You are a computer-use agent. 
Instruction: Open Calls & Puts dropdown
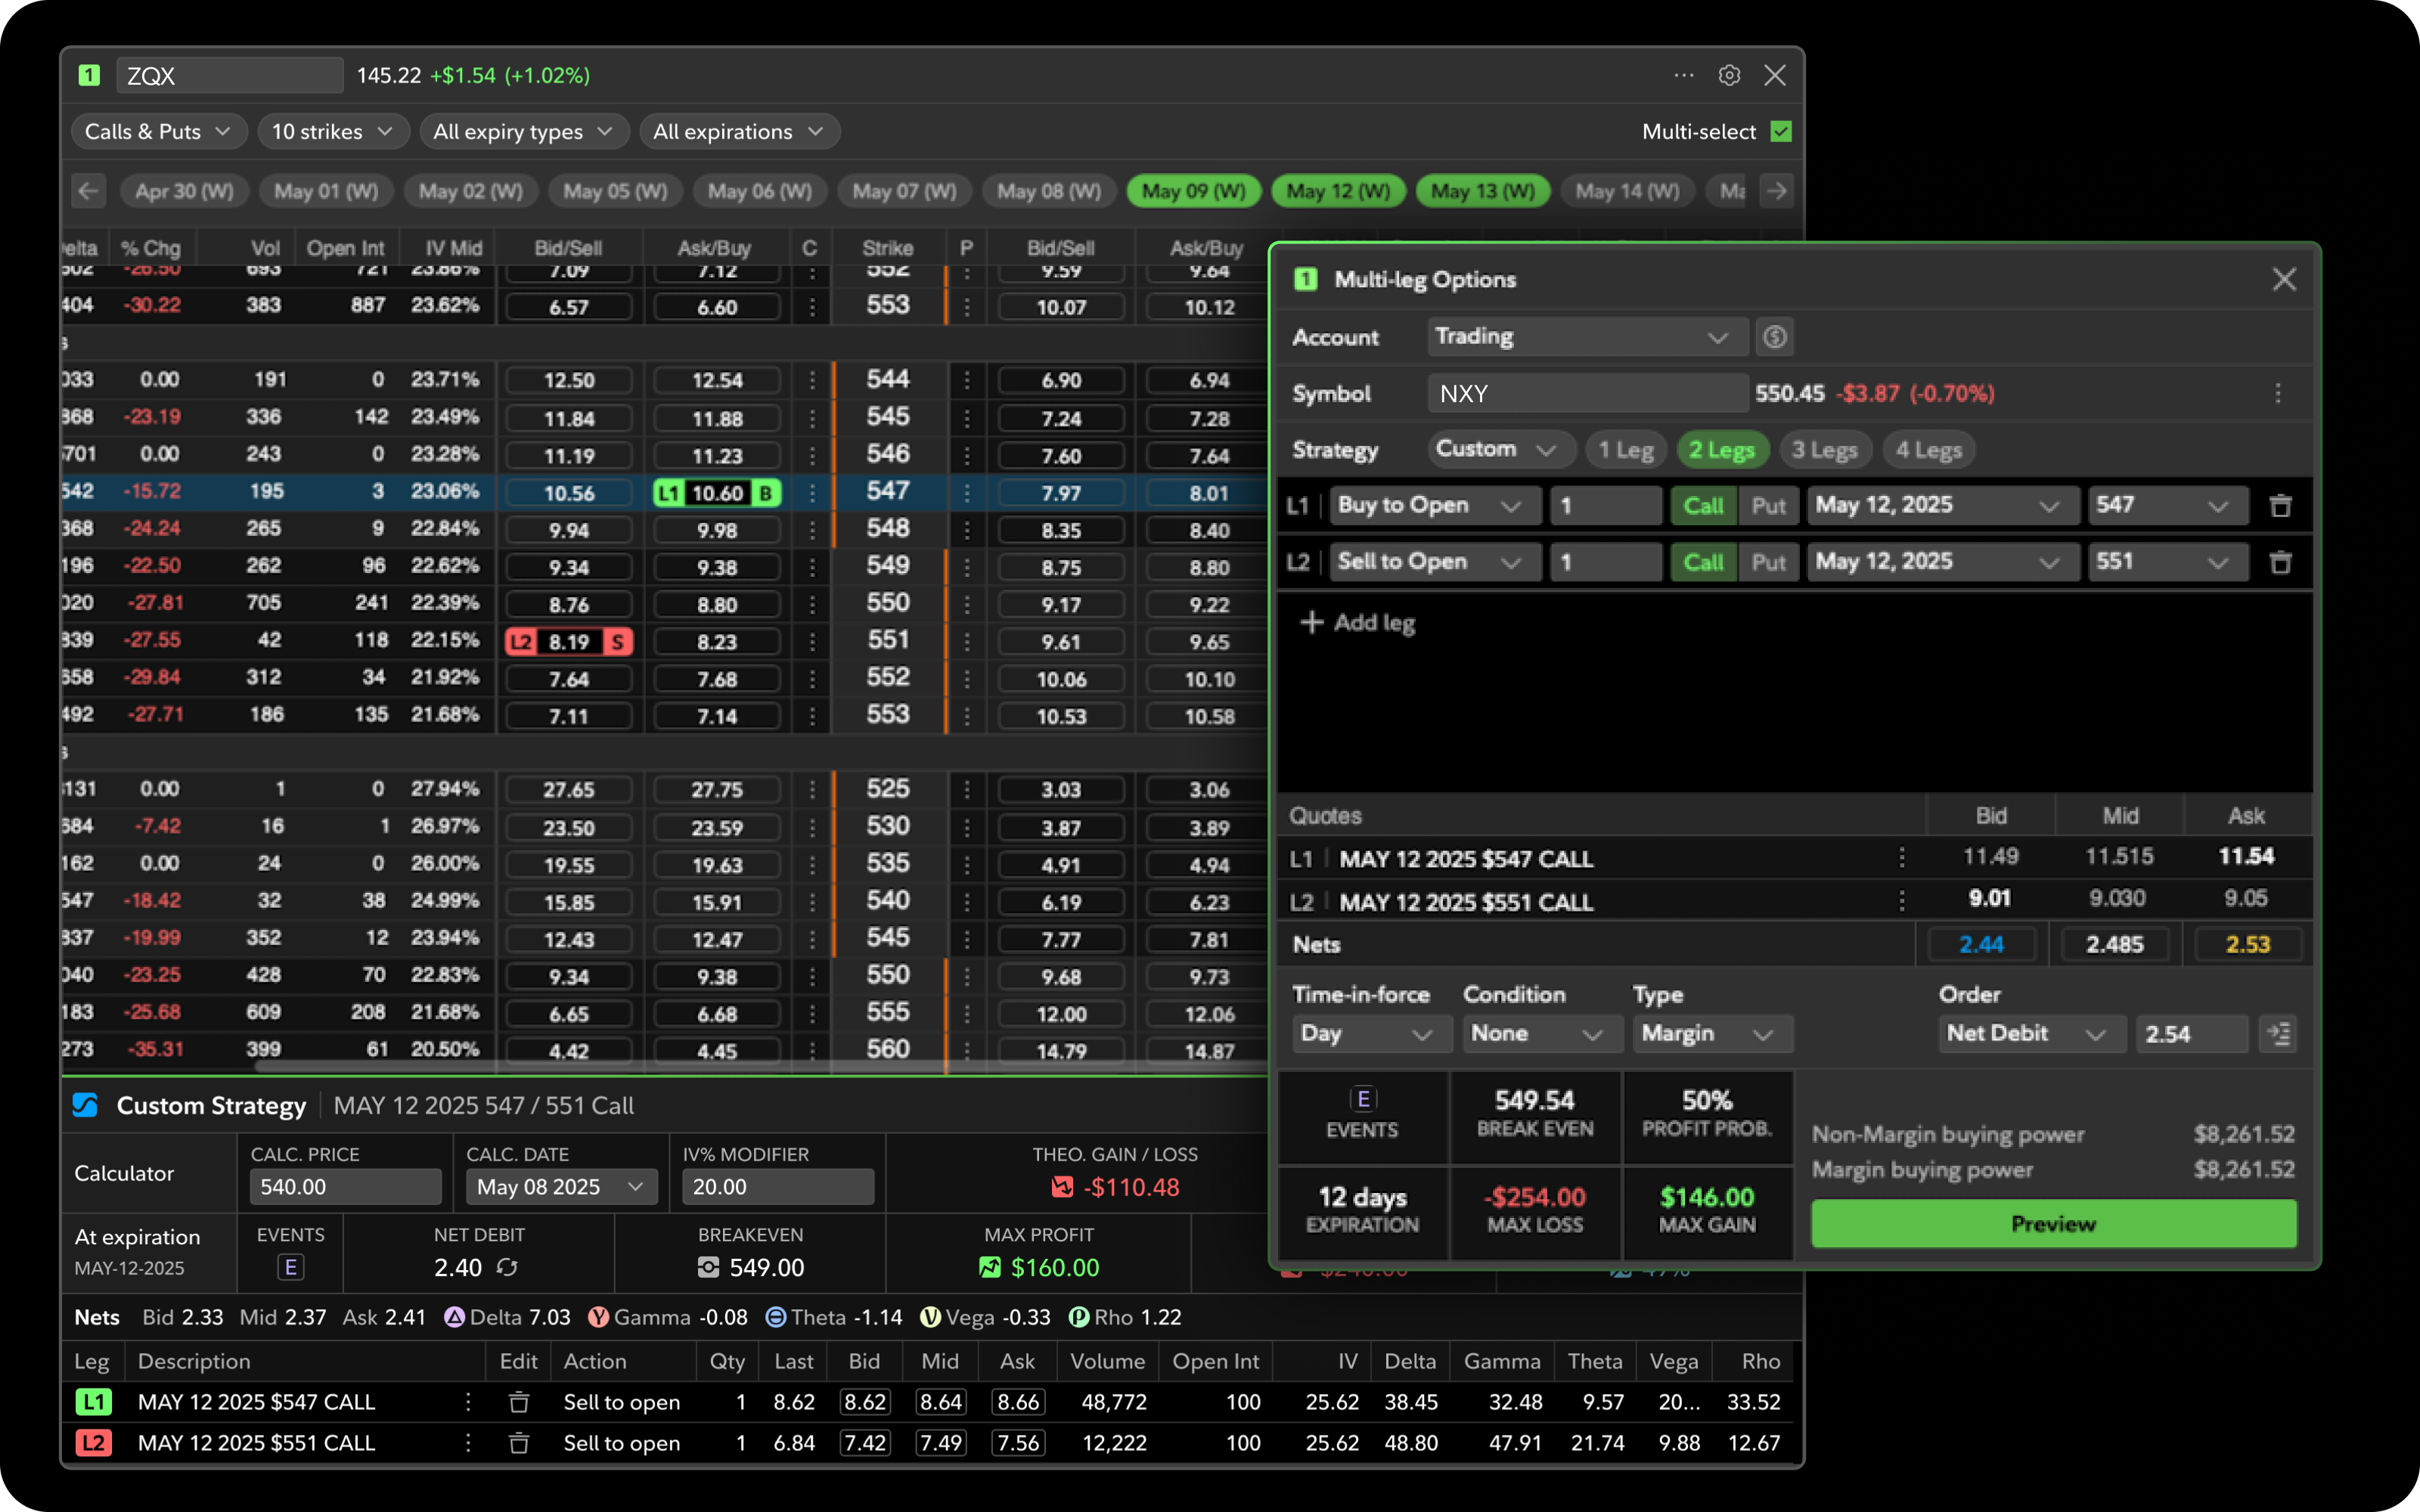click(158, 132)
